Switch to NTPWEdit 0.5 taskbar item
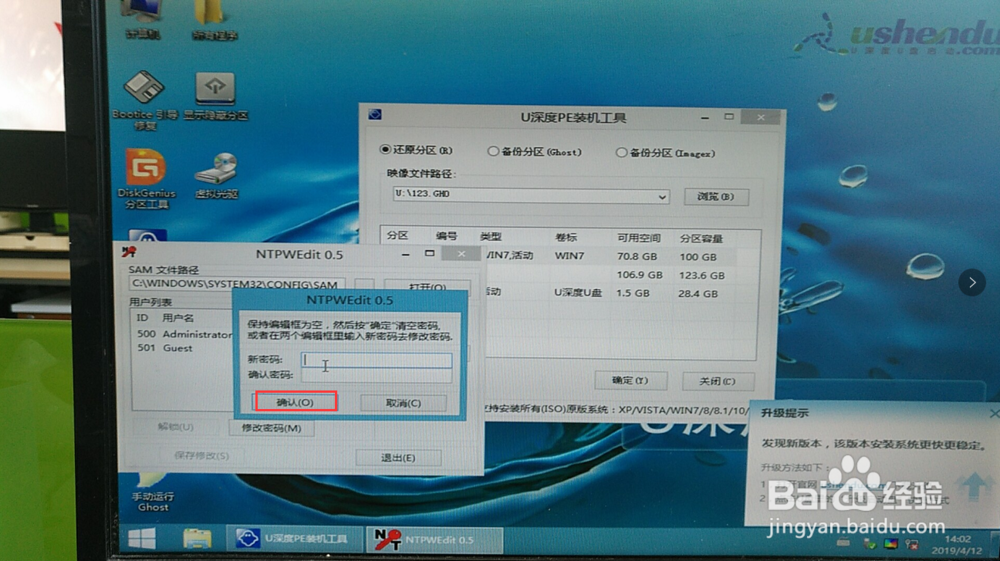 point(436,540)
